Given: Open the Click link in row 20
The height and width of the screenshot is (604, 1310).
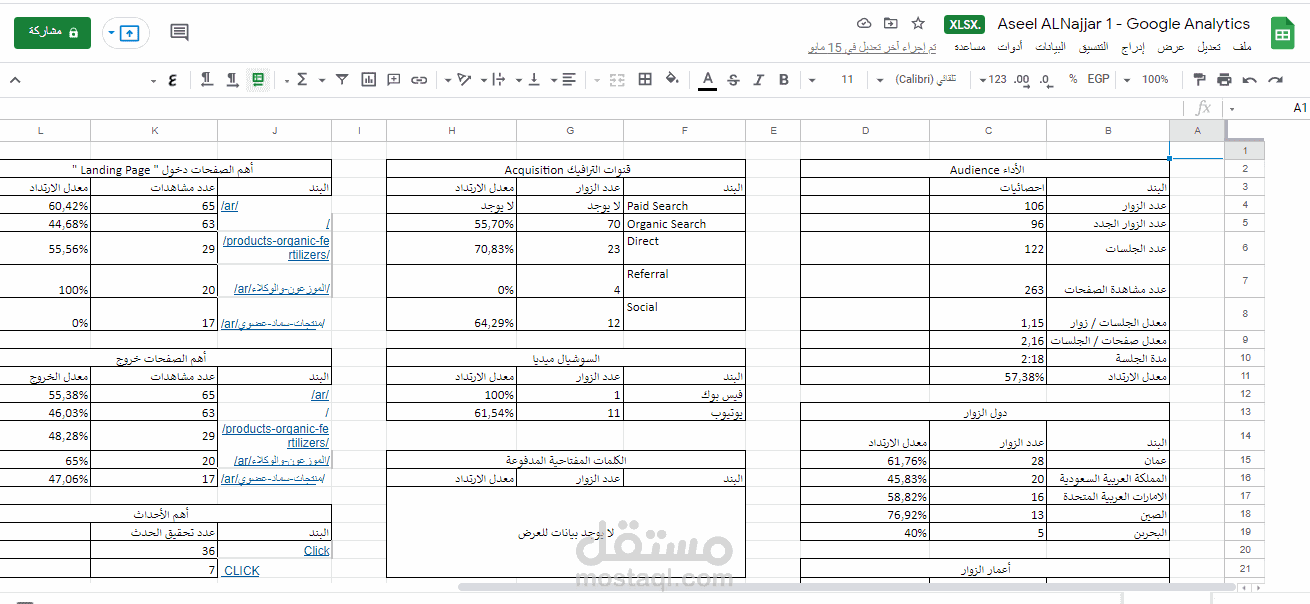Looking at the screenshot, I should pos(316,551).
